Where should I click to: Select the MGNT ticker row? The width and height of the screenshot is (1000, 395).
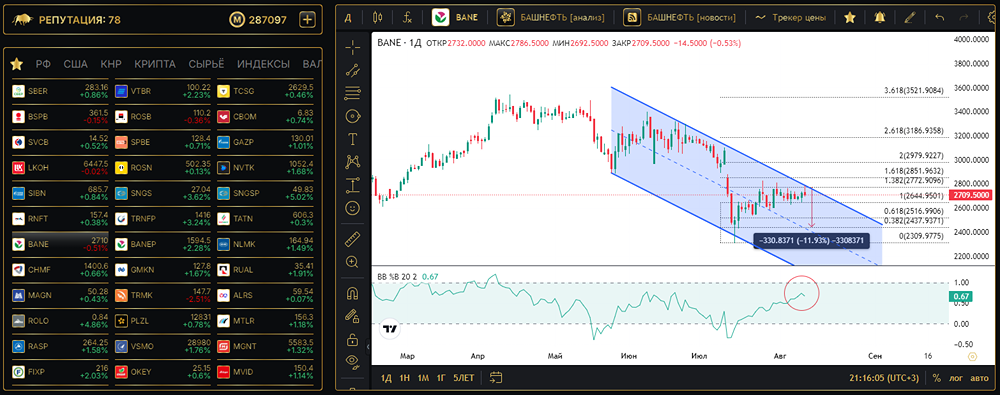(265, 346)
